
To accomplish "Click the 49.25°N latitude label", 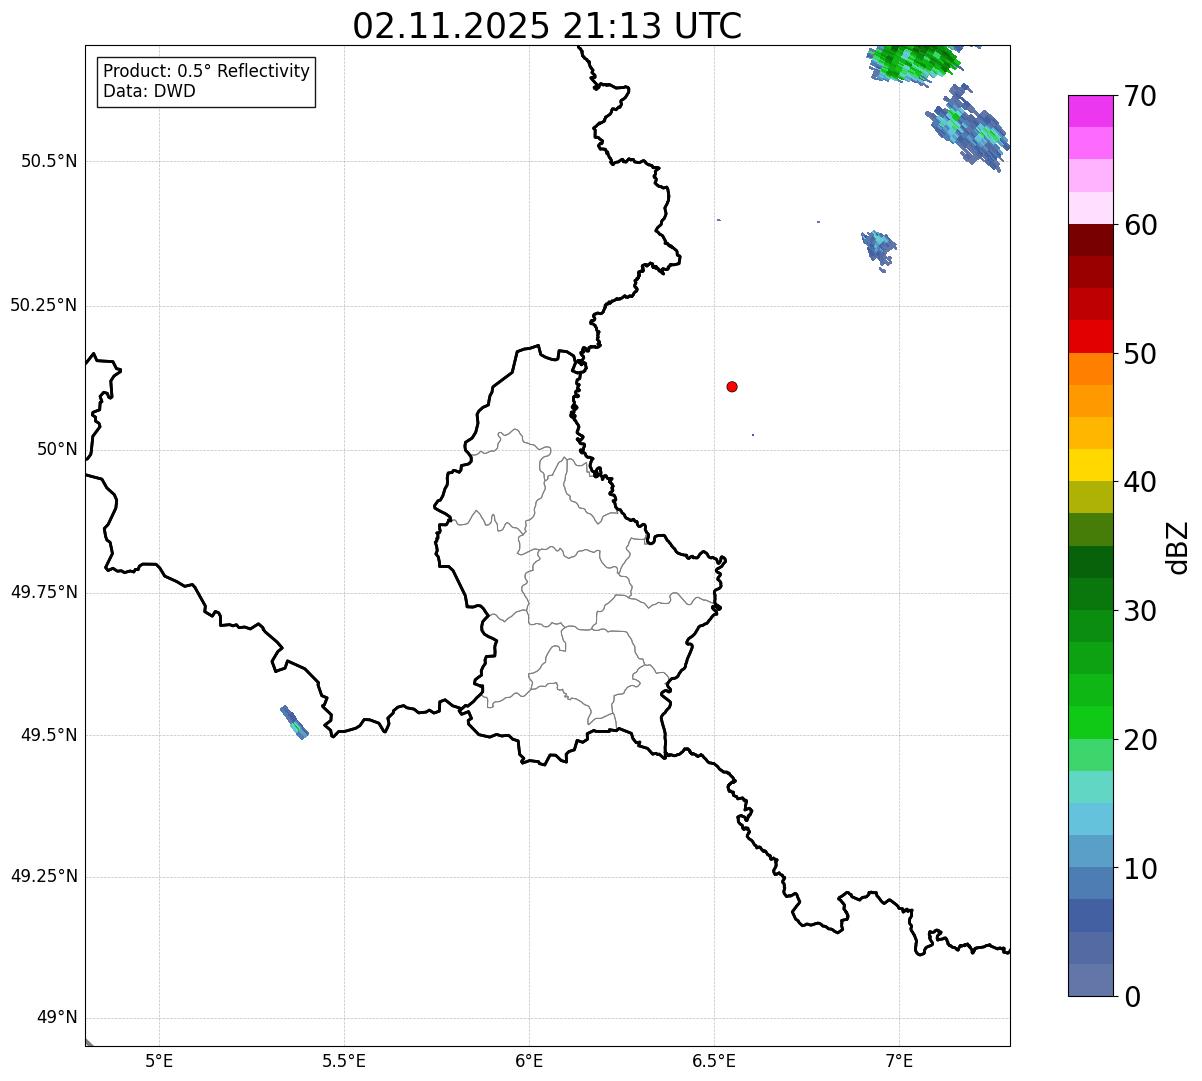I will pos(43,876).
